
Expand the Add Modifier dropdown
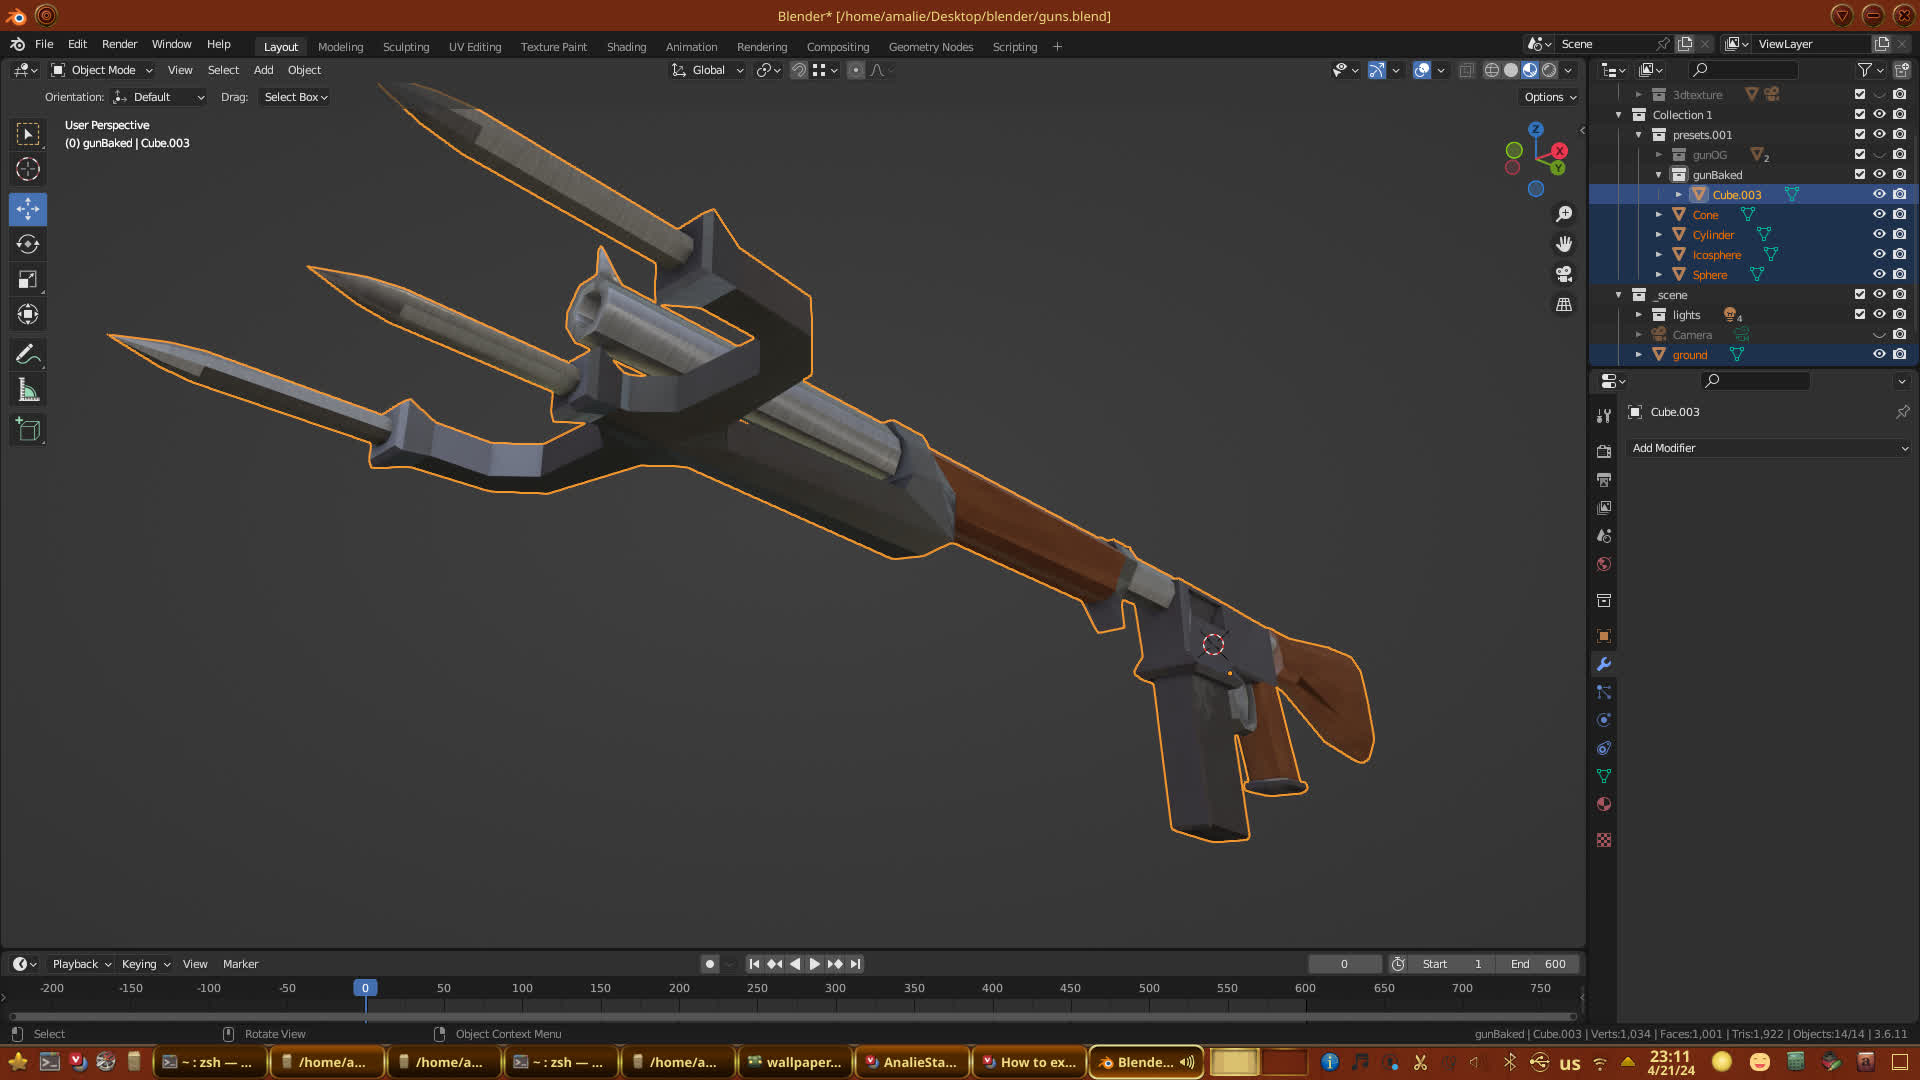point(1768,448)
